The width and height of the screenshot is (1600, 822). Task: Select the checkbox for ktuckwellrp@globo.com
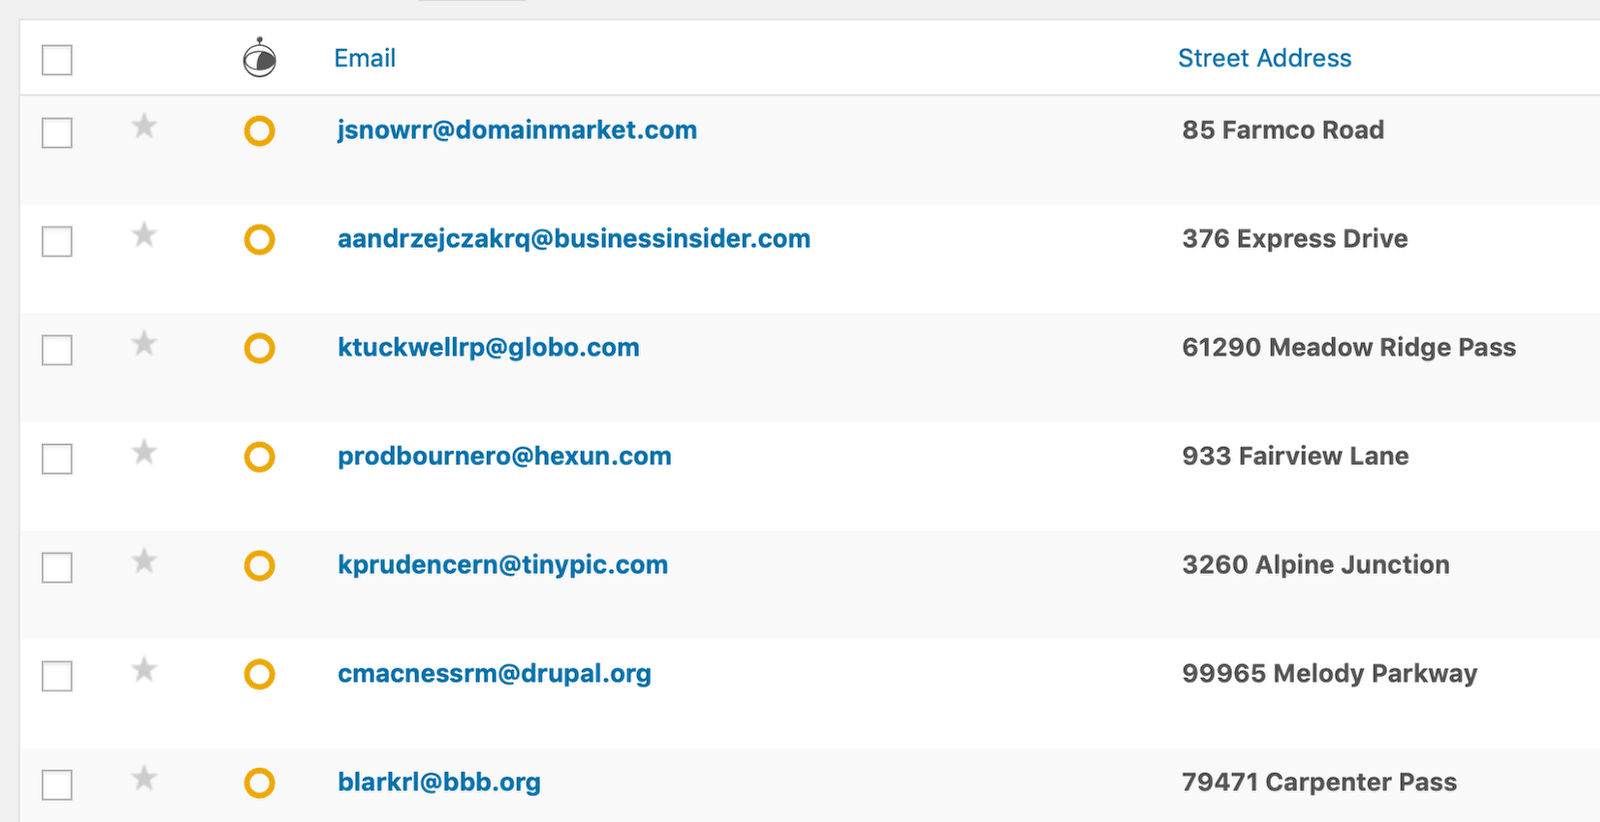point(57,350)
